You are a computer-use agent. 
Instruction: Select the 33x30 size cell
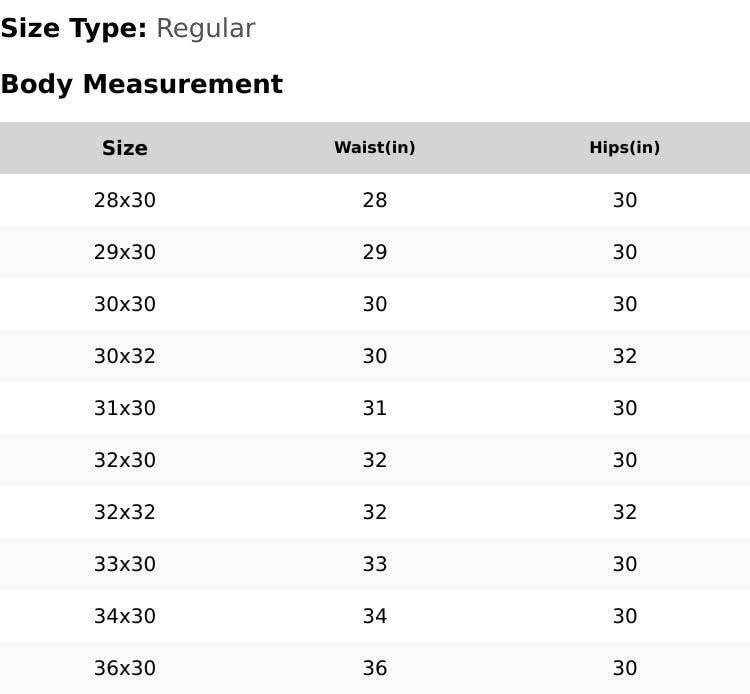[125, 564]
